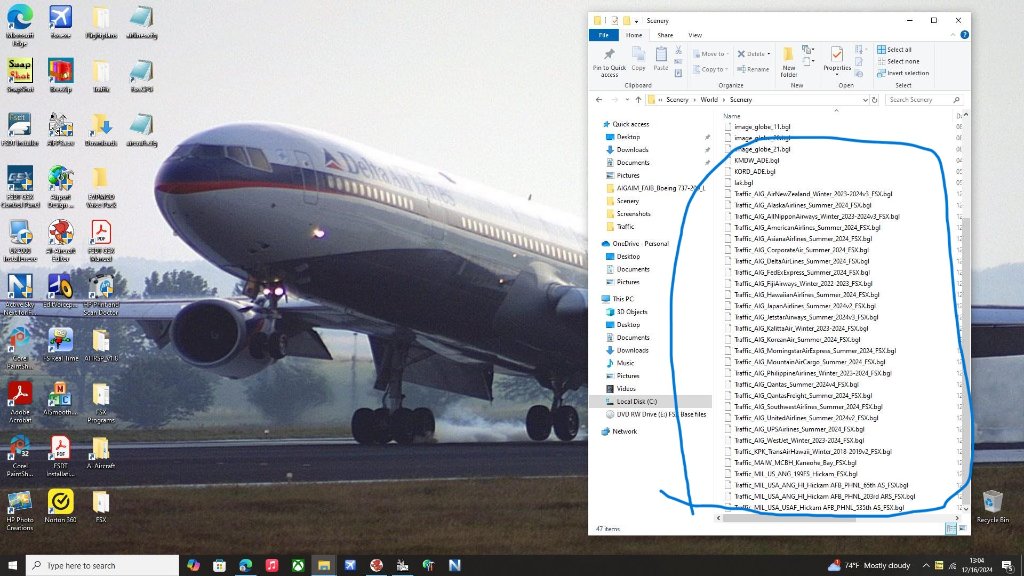Click Select all in the ribbon

click(894, 49)
